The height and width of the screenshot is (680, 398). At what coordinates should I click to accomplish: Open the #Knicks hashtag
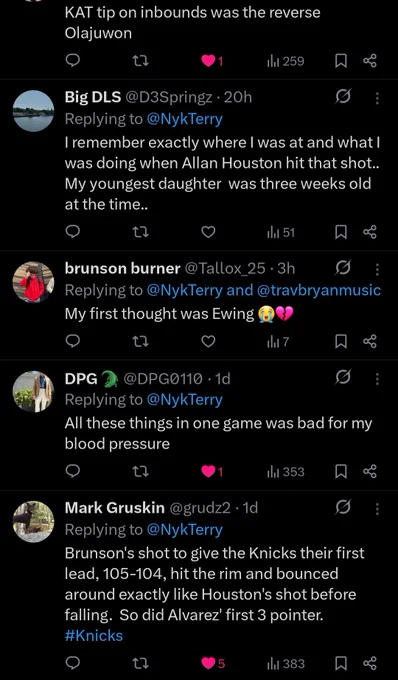94,636
